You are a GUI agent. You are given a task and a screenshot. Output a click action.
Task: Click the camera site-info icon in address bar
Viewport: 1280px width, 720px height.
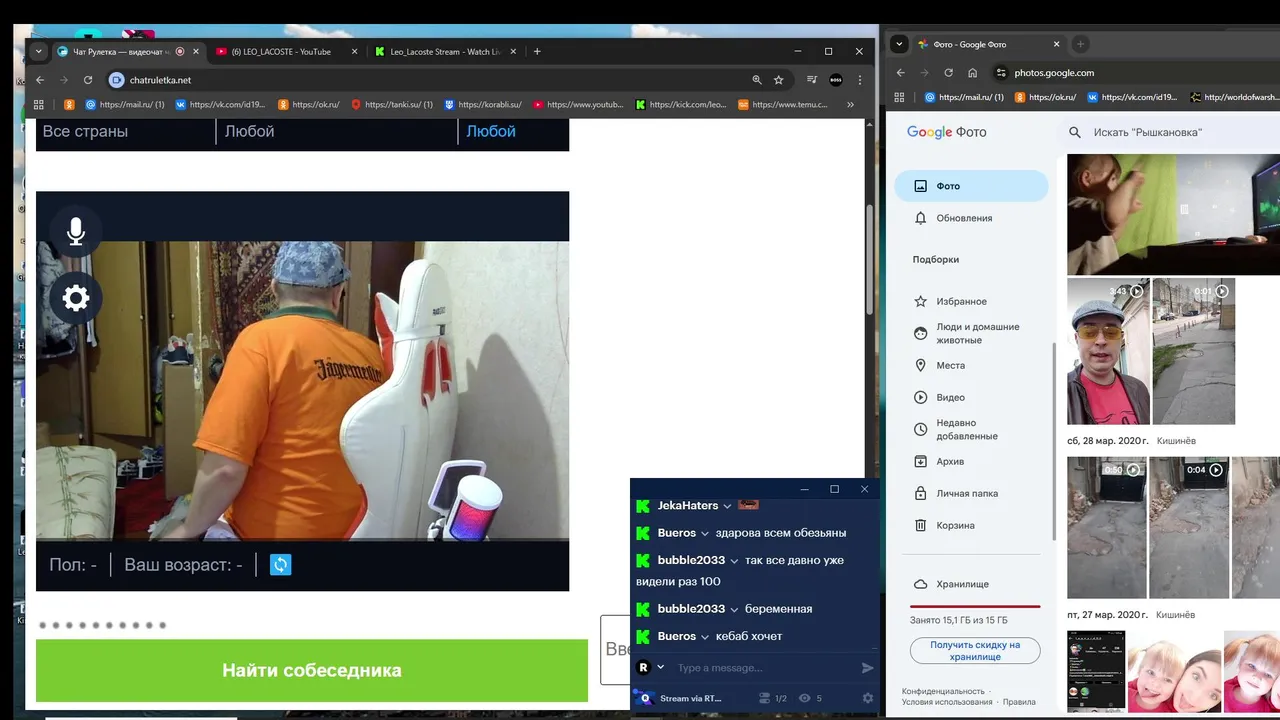(117, 80)
